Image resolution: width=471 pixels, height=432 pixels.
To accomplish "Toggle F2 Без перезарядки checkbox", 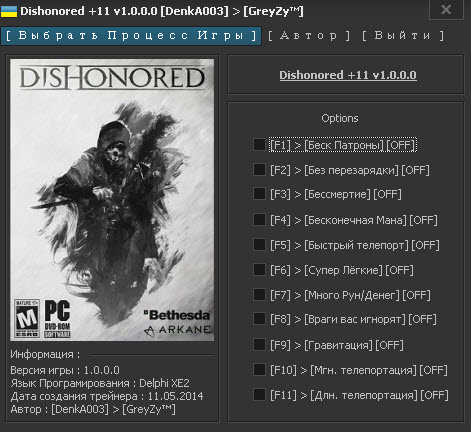I will point(259,169).
